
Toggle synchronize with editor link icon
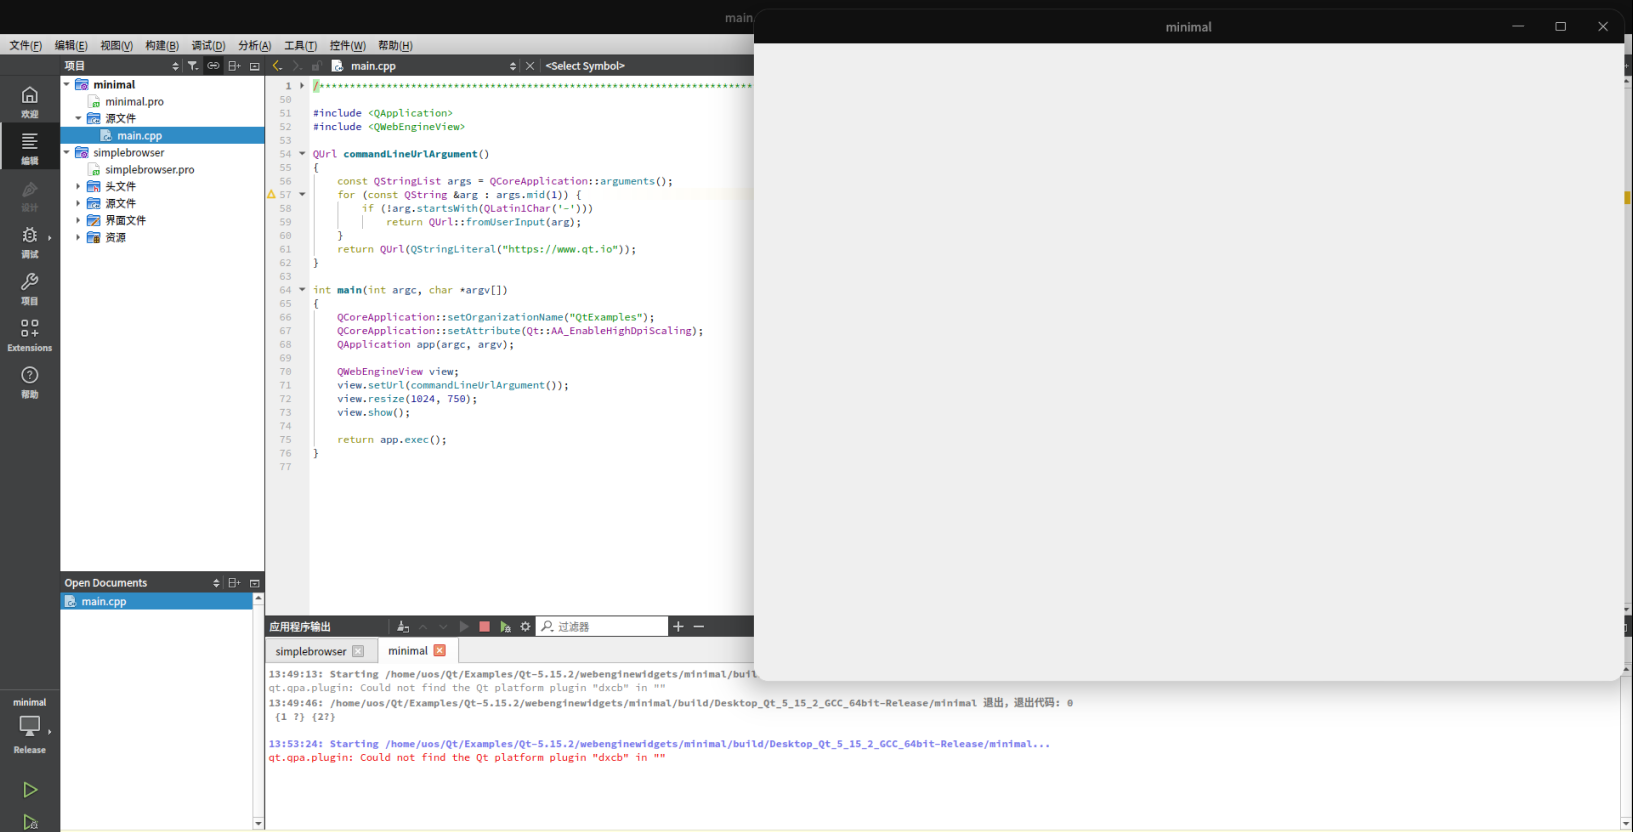pyautogui.click(x=213, y=66)
